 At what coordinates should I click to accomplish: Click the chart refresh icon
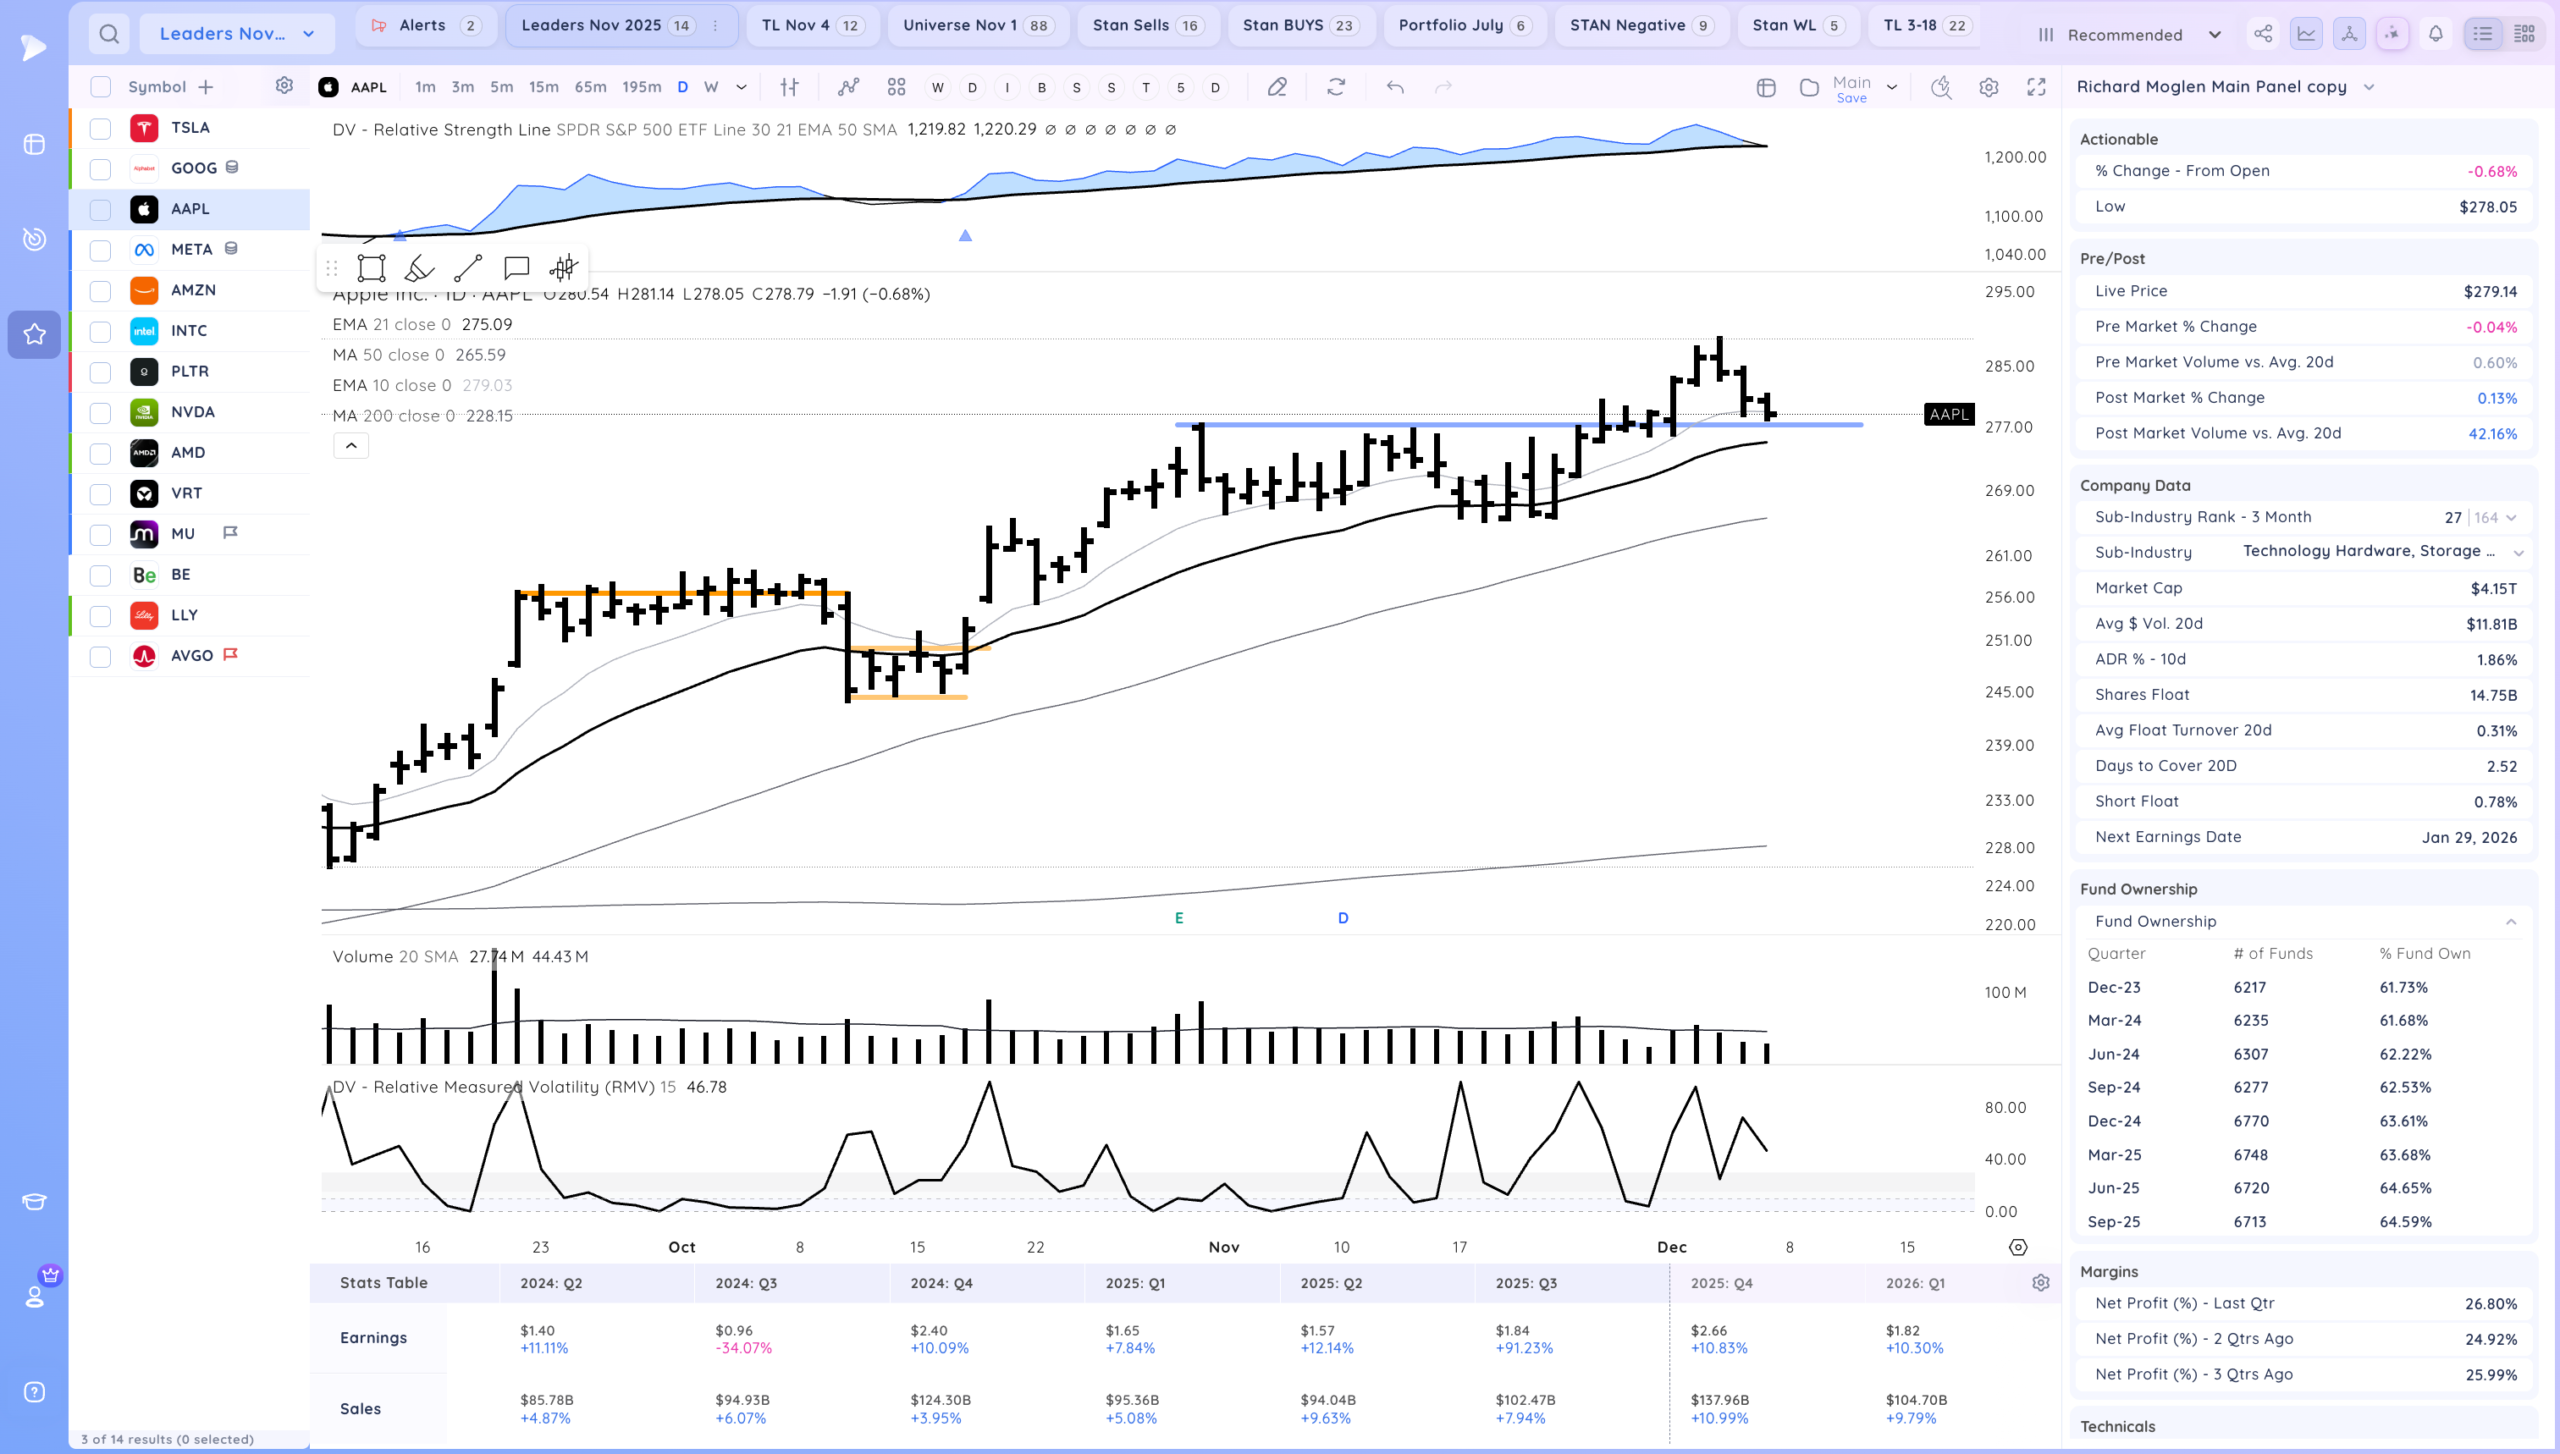(1336, 87)
